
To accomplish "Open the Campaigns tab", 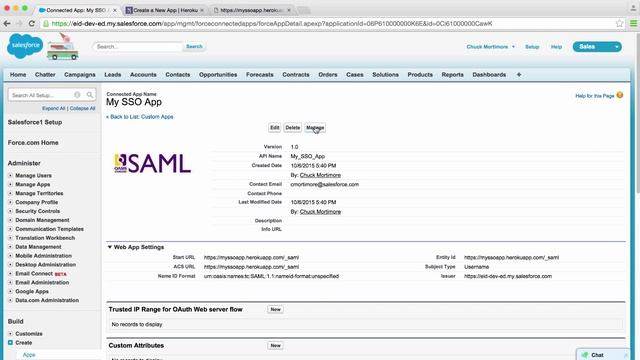I will pos(80,75).
